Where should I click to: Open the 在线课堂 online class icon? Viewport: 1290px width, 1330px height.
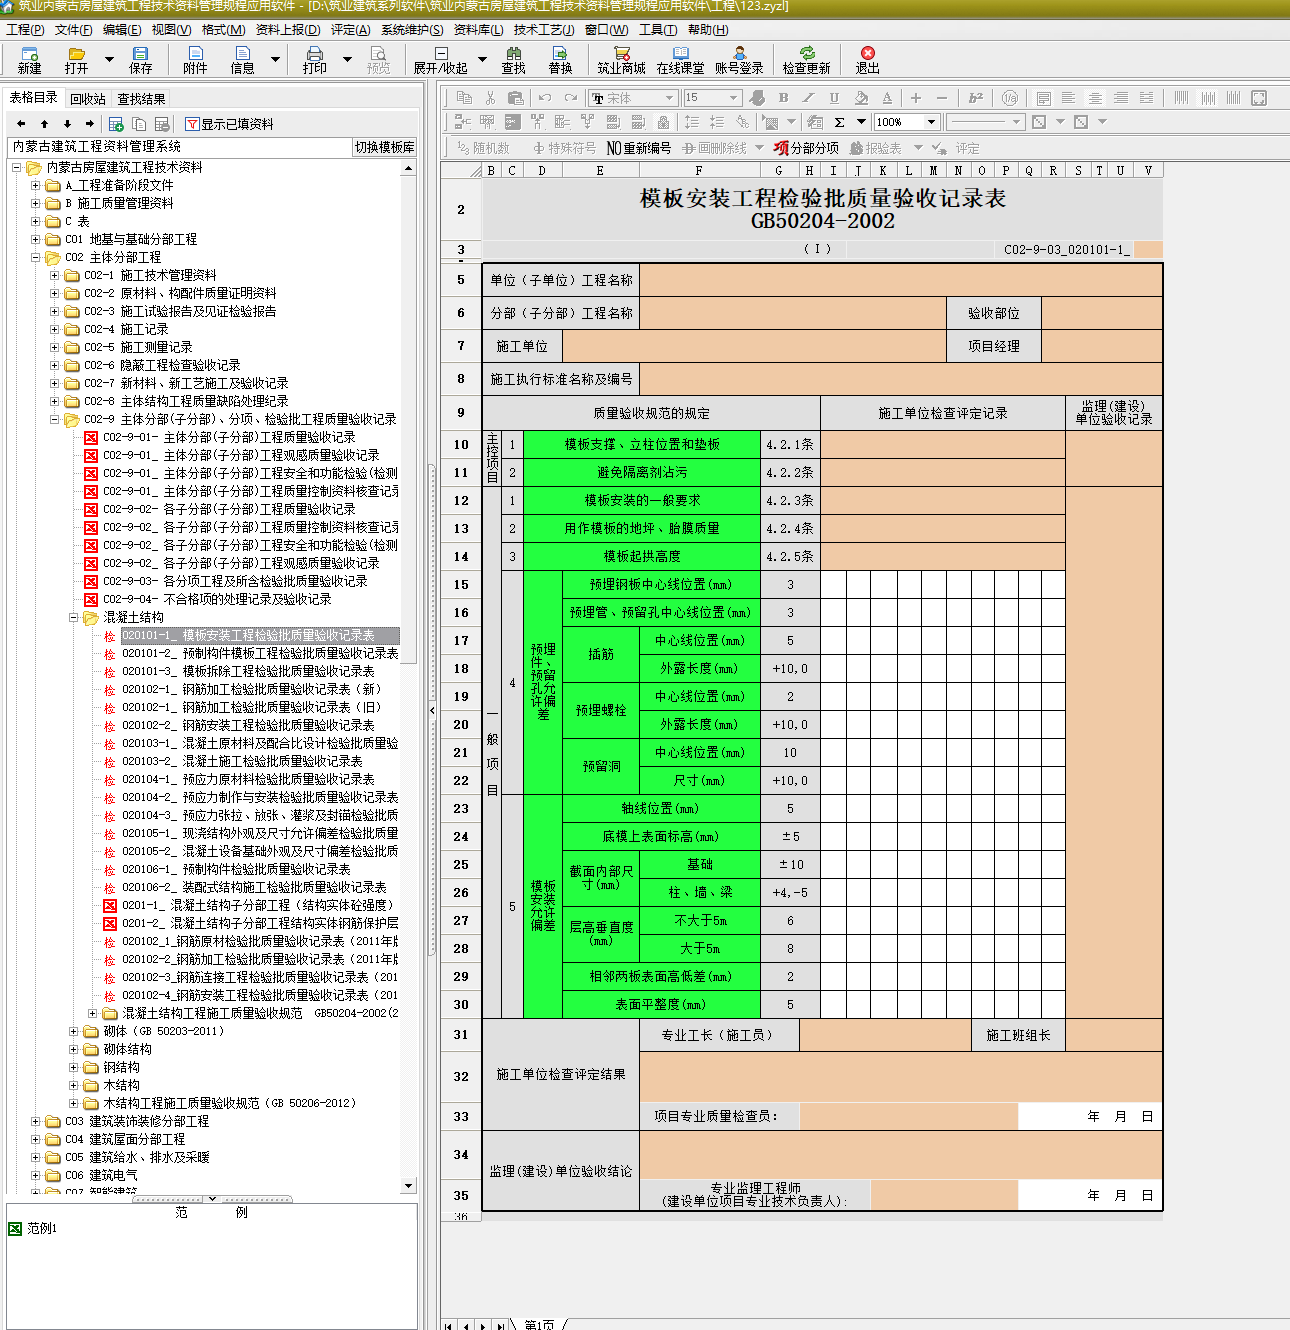[681, 60]
